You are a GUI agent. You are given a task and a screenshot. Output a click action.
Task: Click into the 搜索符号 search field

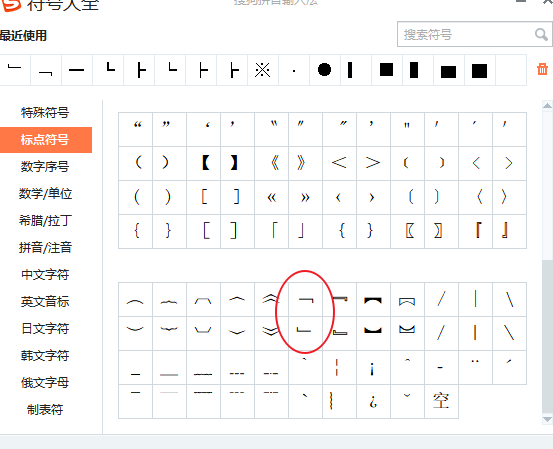[x=466, y=34]
